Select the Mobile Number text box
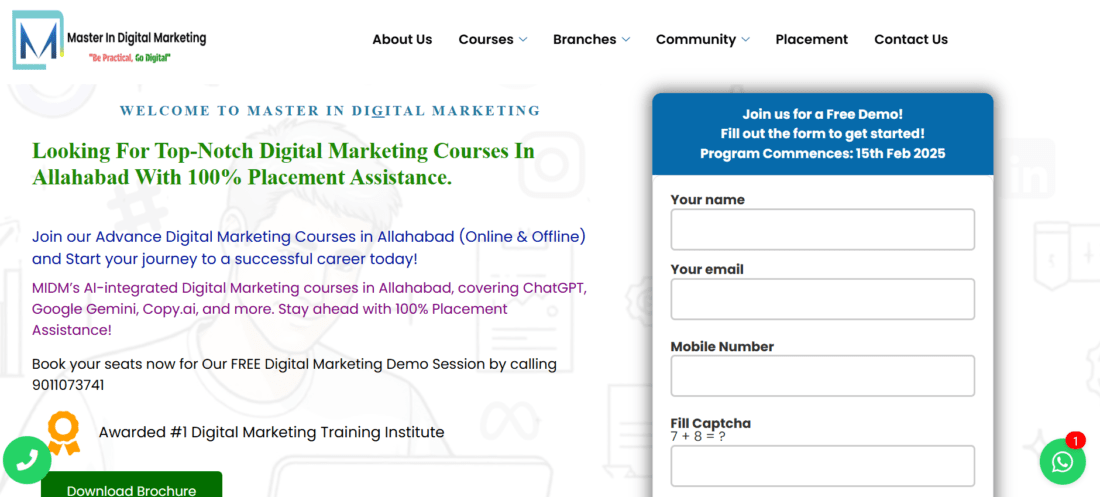The height and width of the screenshot is (497, 1100). point(822,376)
